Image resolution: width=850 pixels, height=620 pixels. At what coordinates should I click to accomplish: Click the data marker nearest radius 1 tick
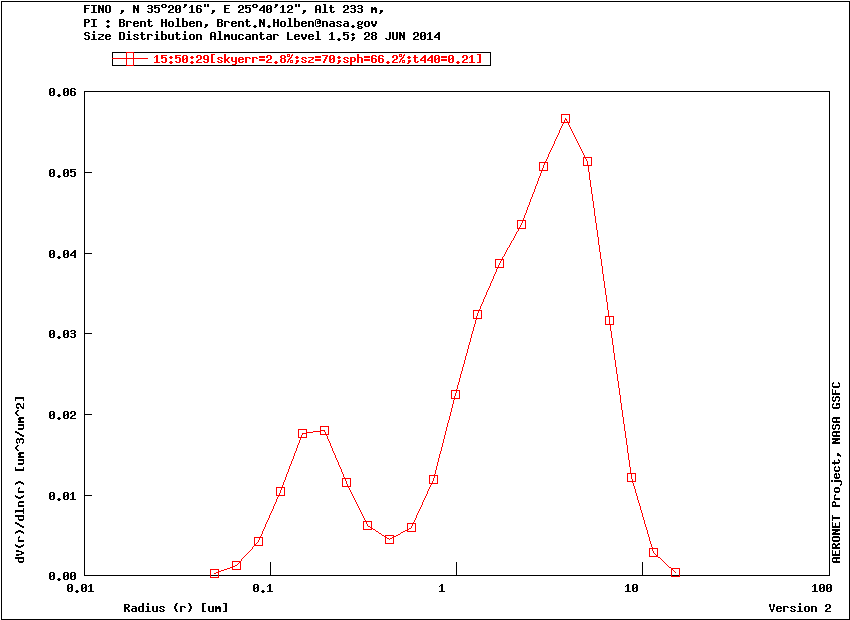tap(455, 395)
